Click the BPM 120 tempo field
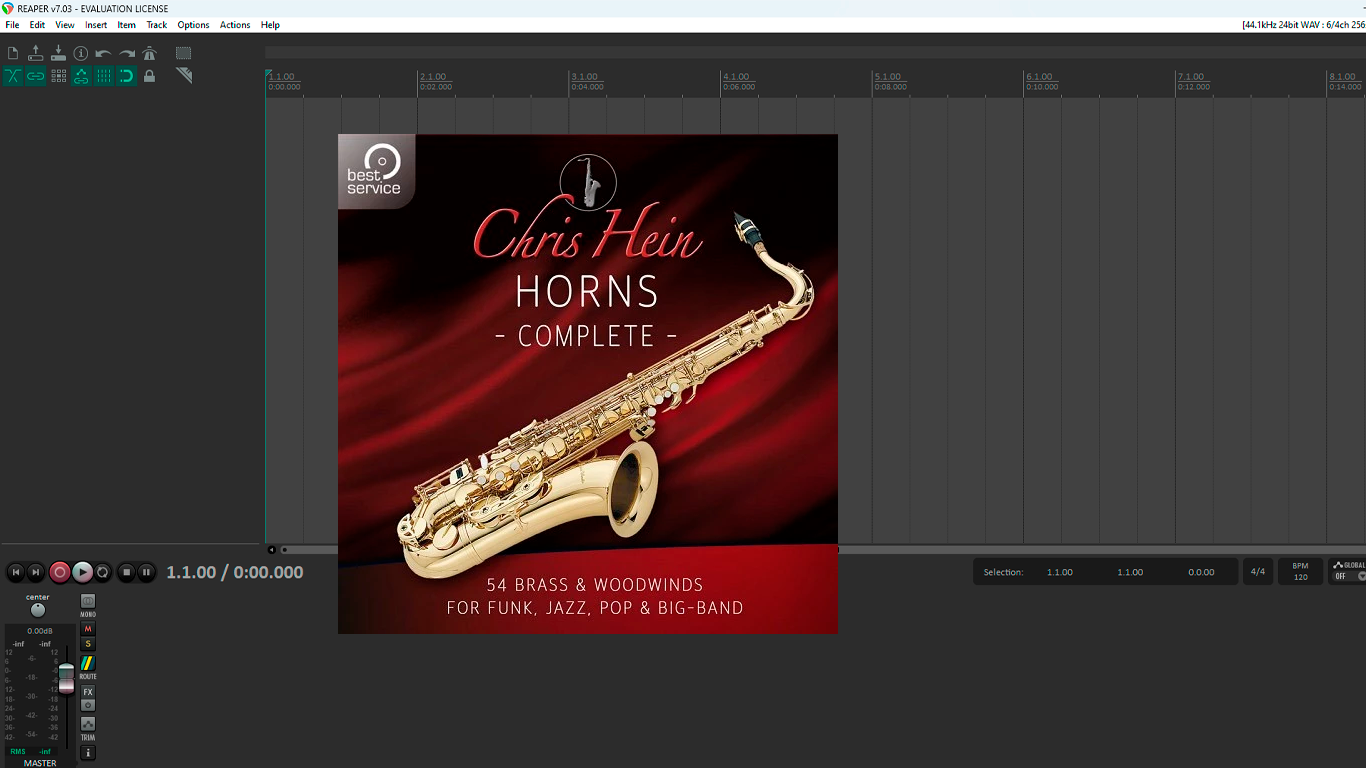The height and width of the screenshot is (768, 1366). click(x=1300, y=572)
